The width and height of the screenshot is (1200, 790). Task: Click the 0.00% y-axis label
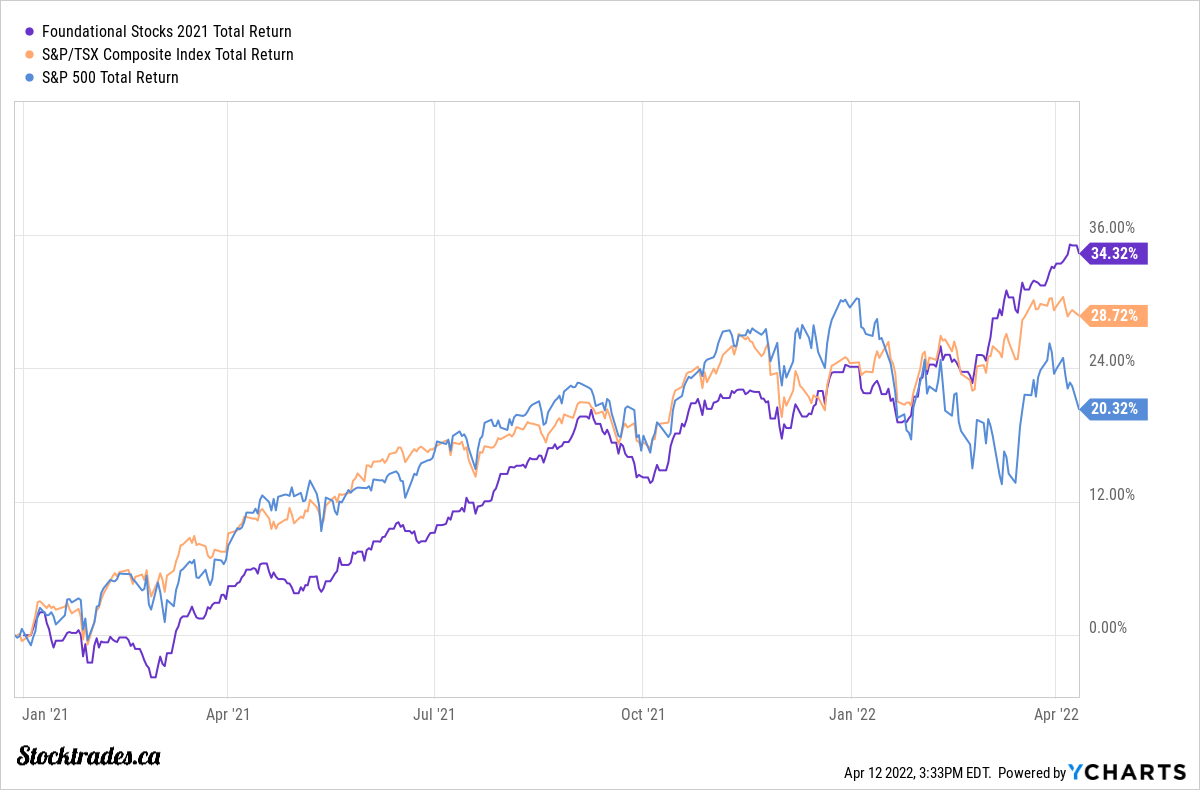click(x=1109, y=628)
